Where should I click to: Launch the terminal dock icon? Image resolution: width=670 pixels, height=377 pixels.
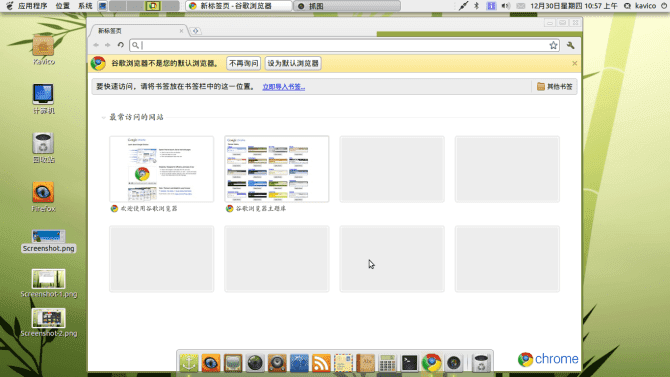tap(409, 363)
